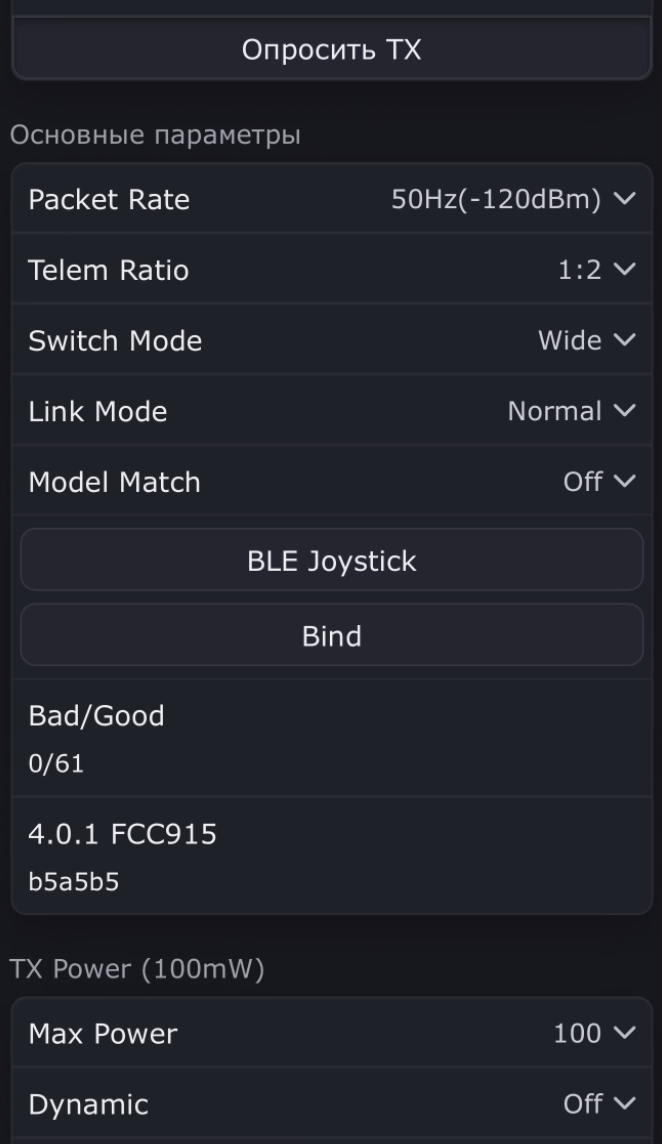The width and height of the screenshot is (662, 1144).
Task: Click the Опросить TX button
Action: click(x=331, y=49)
